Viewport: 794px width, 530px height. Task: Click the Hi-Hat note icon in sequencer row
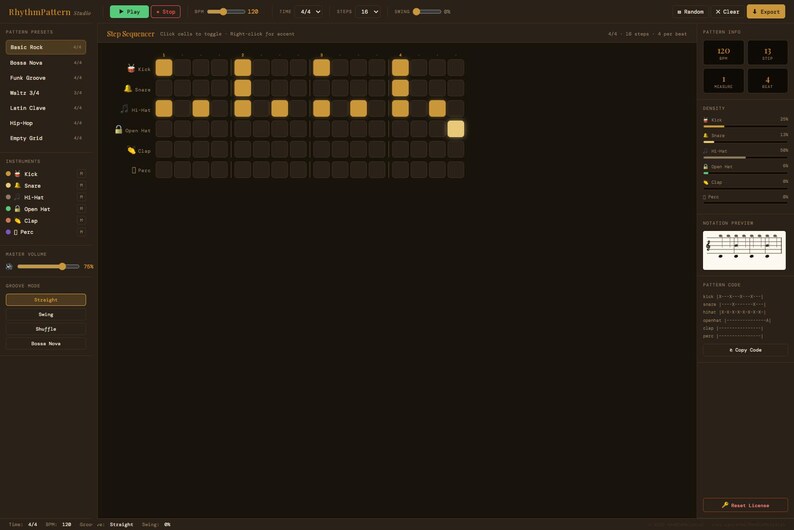tap(124, 109)
